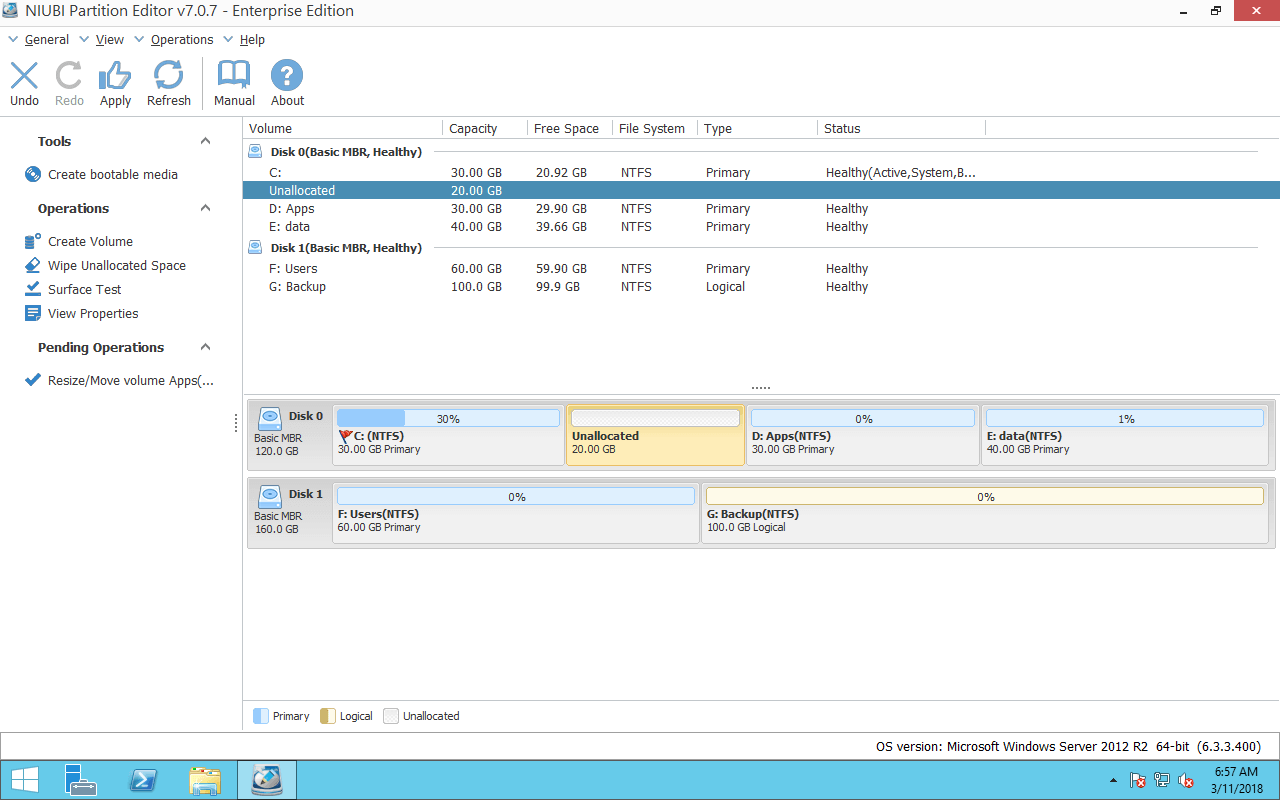
Task: Open the About question-mark icon
Action: click(287, 76)
